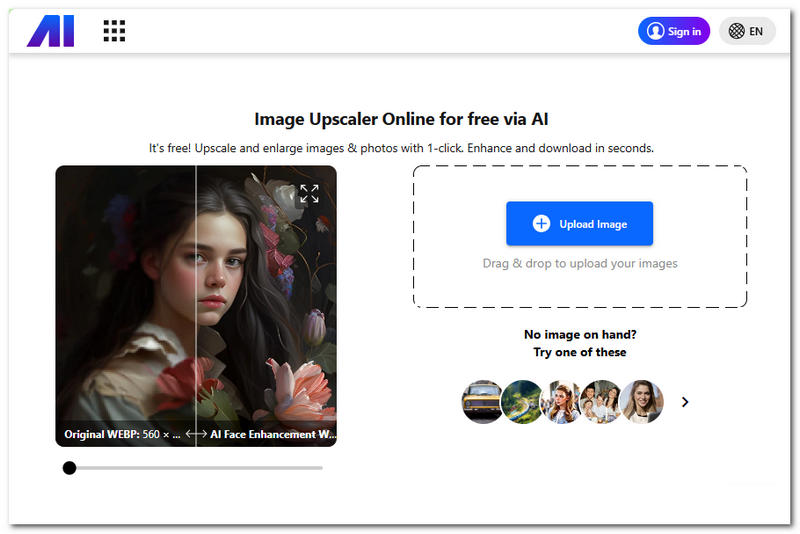Click the user avatar icon in Sign in

pyautogui.click(x=656, y=31)
